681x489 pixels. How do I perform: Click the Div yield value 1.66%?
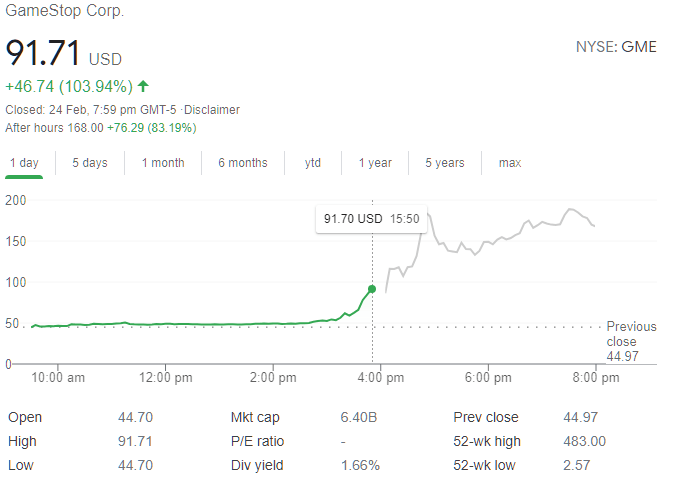360,465
